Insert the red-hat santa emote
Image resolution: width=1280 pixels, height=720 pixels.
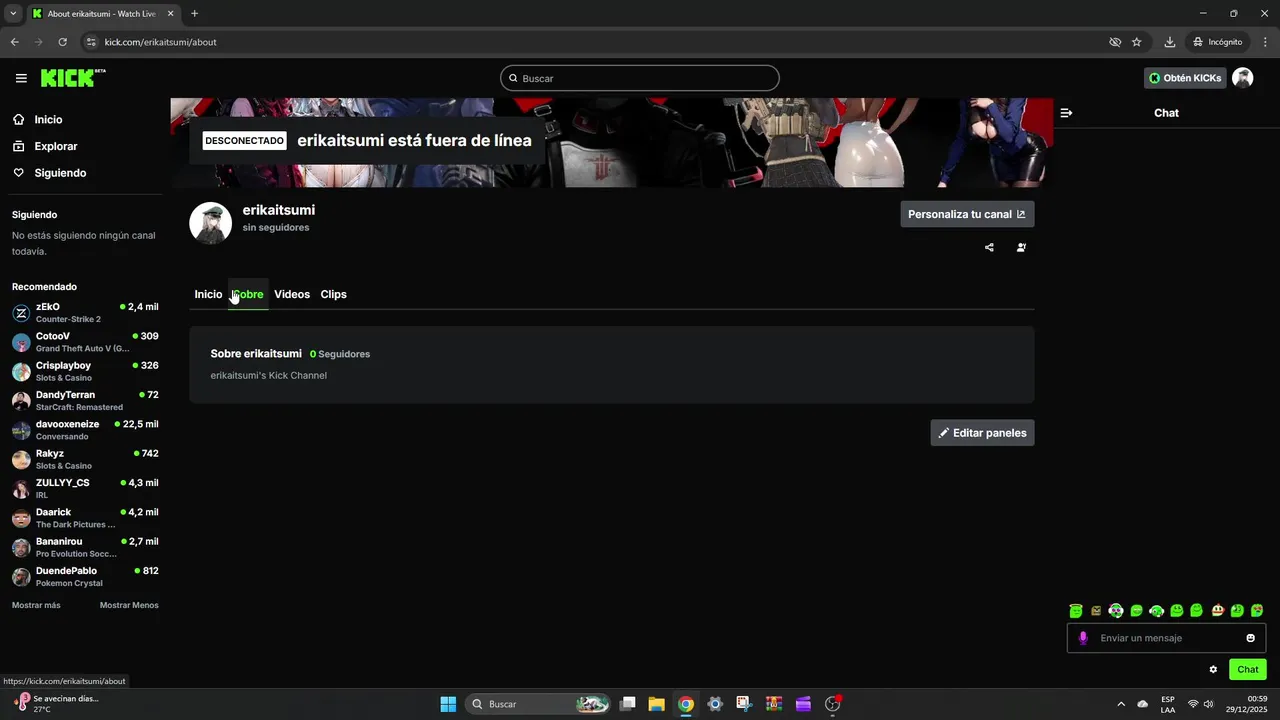[x=1217, y=611]
